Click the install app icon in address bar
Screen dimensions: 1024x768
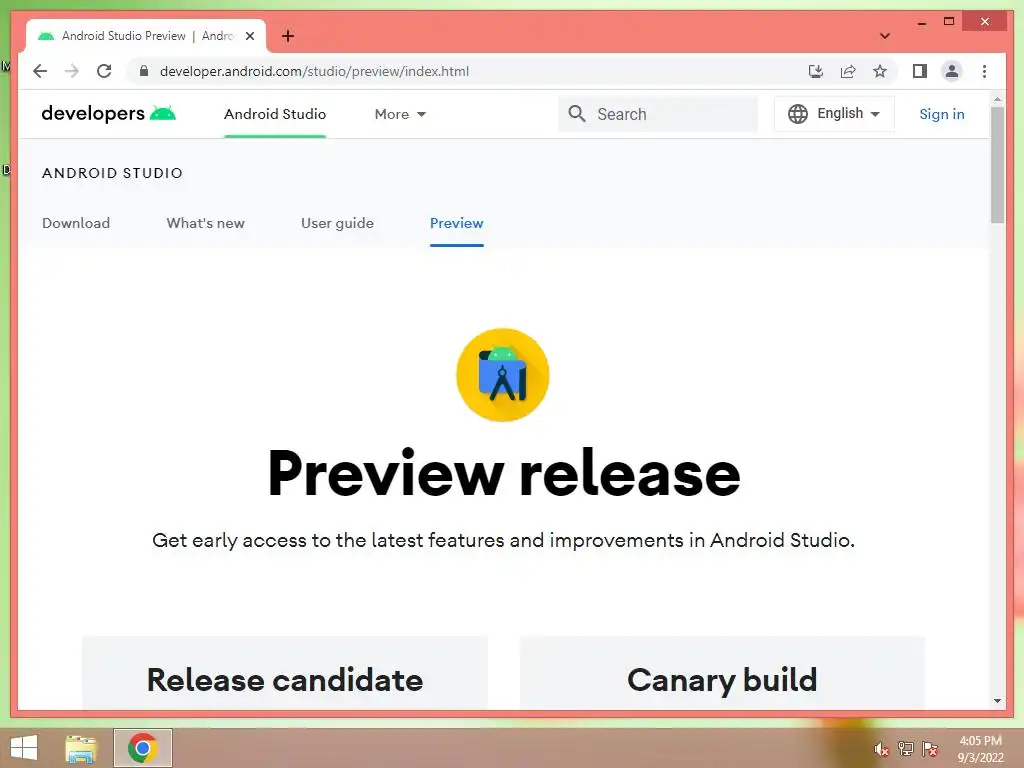(x=816, y=71)
